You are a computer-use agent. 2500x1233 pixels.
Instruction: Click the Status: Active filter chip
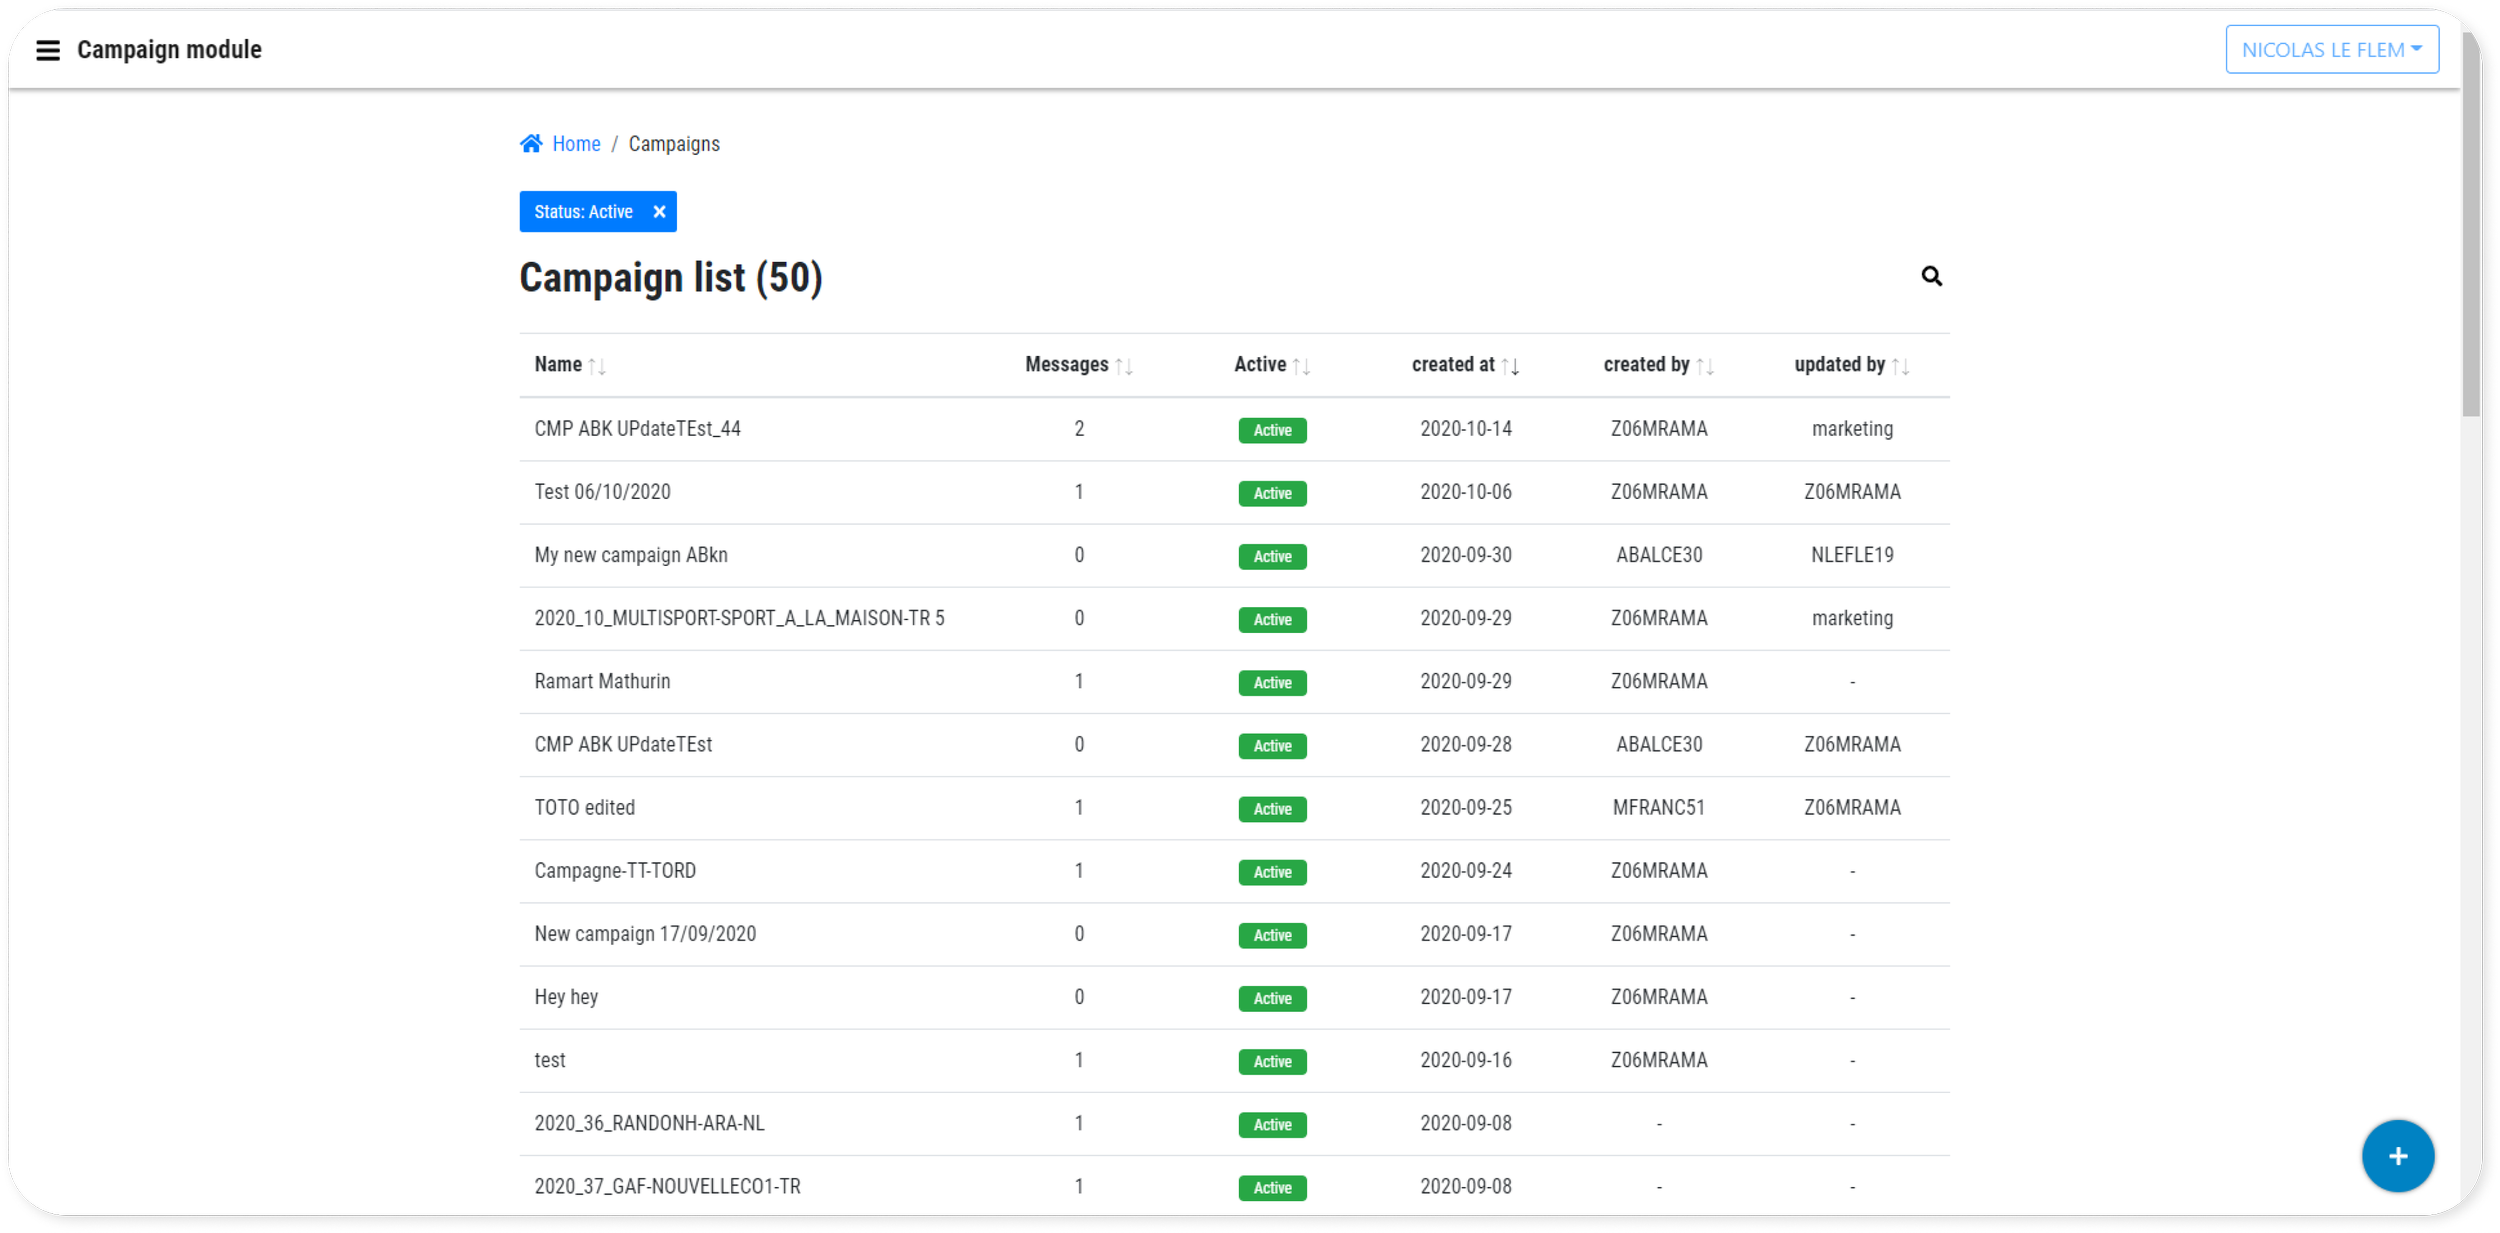pos(583,212)
